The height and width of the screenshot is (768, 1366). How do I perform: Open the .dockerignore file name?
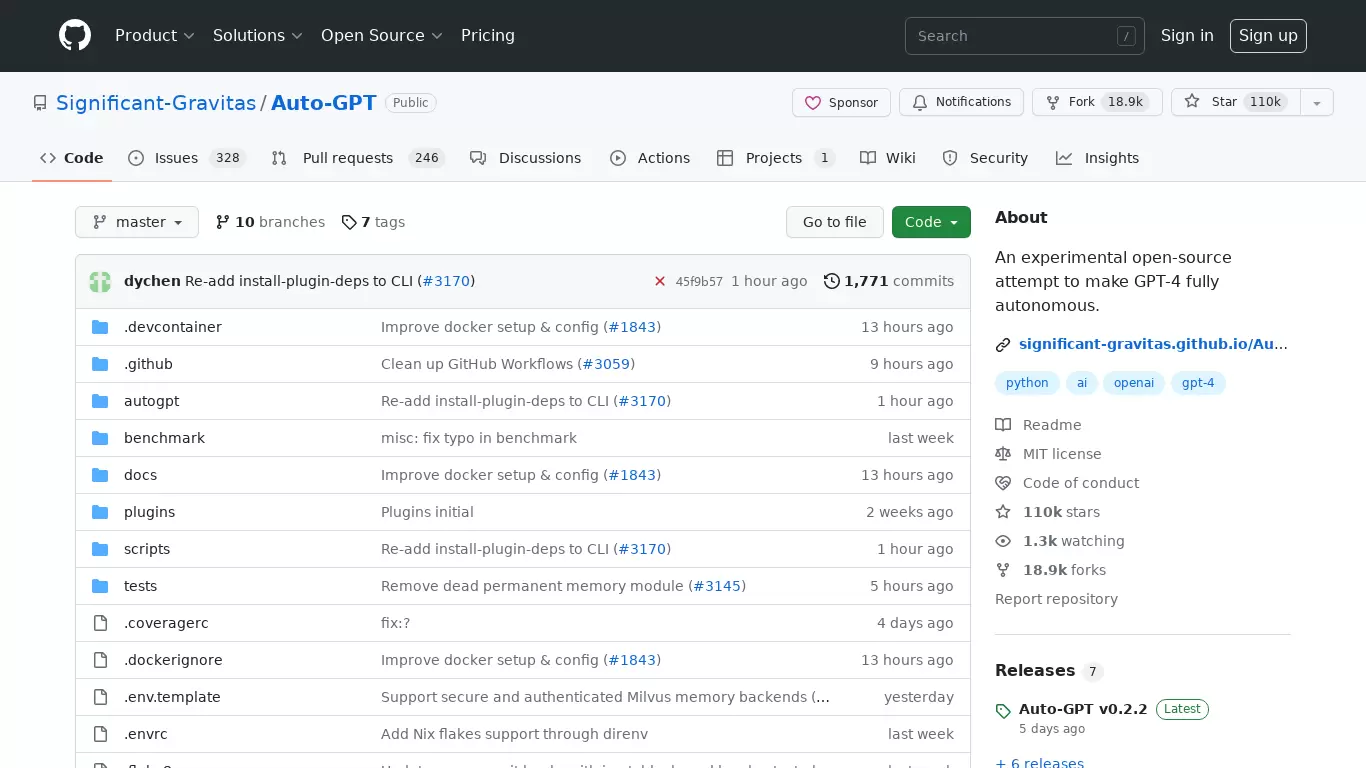click(x=173, y=660)
